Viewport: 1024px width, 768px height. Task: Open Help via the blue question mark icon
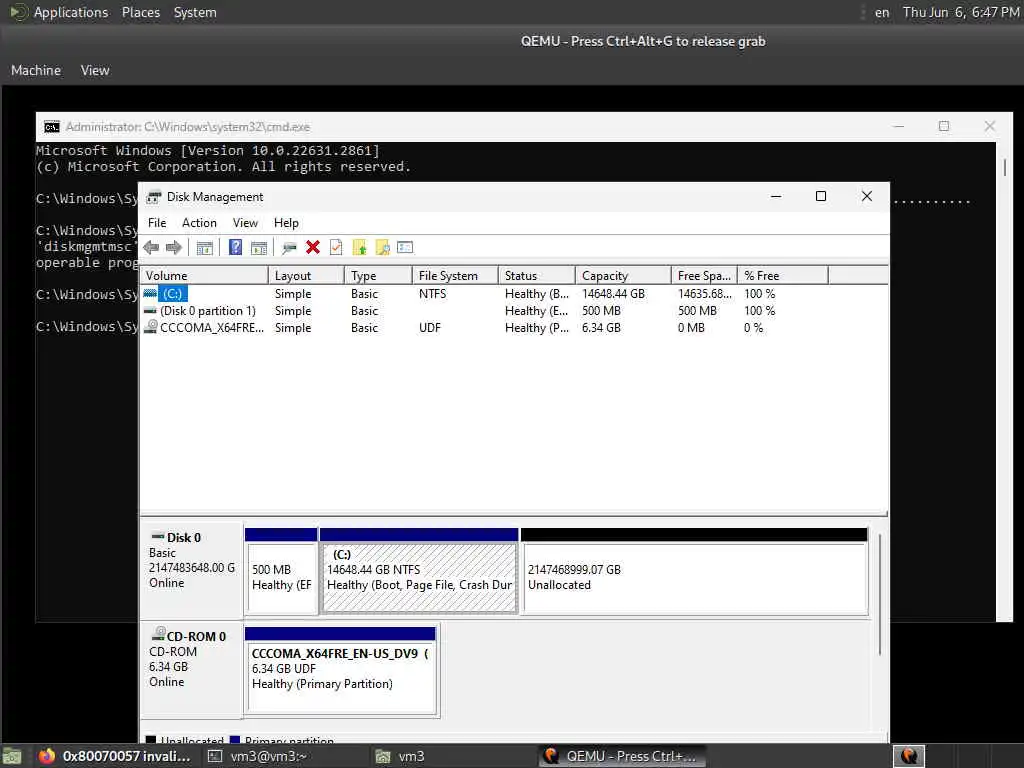236,248
